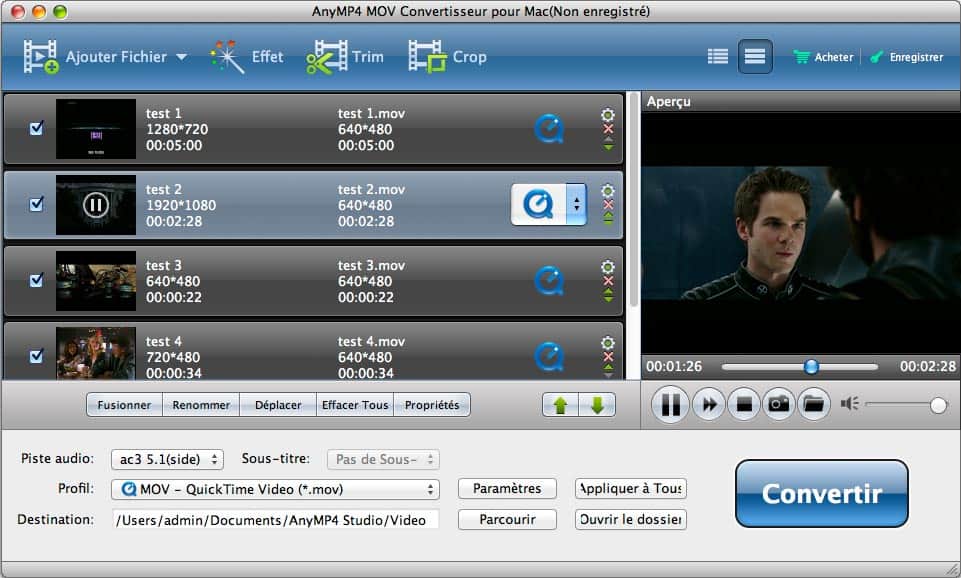Uncheck the checkbox for test 2
This screenshot has width=961, height=578.
coord(36,205)
